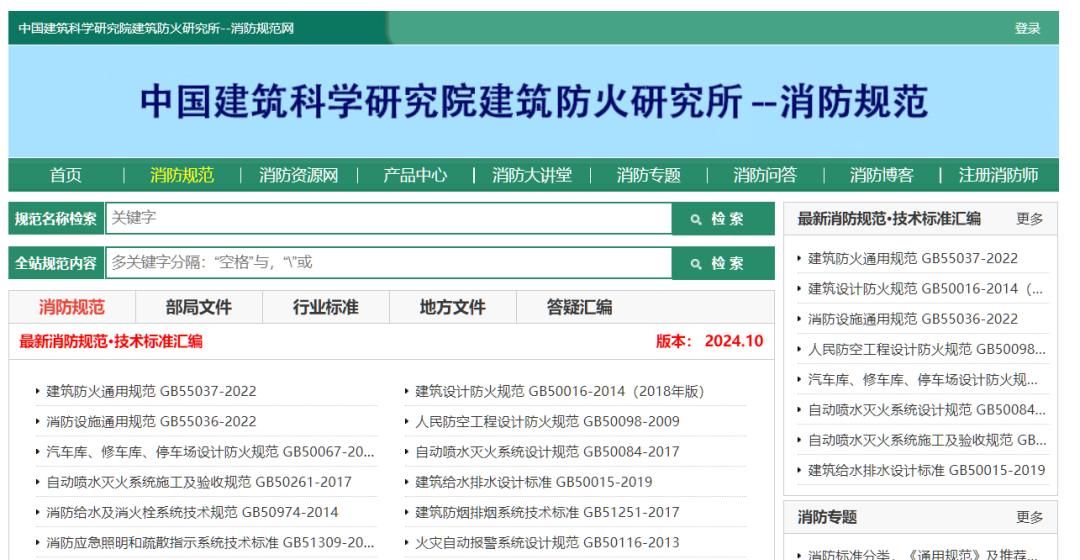Image resolution: width=1080 pixels, height=560 pixels.
Task: Switch to the 地方文件 tab
Action: 453,307
